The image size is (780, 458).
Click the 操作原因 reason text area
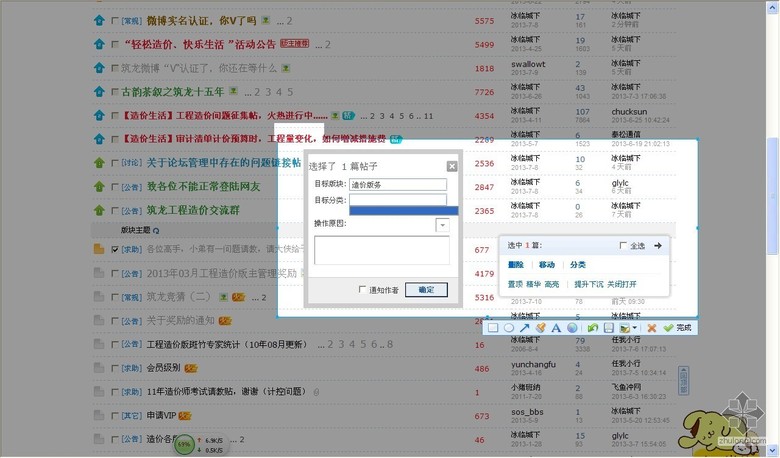[x=381, y=250]
